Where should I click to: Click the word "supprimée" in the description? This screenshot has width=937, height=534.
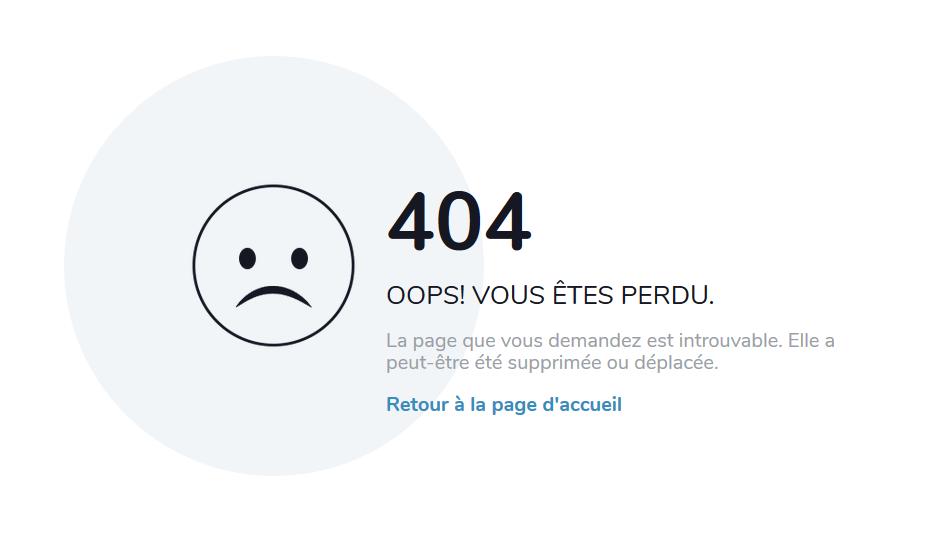[x=554, y=363]
